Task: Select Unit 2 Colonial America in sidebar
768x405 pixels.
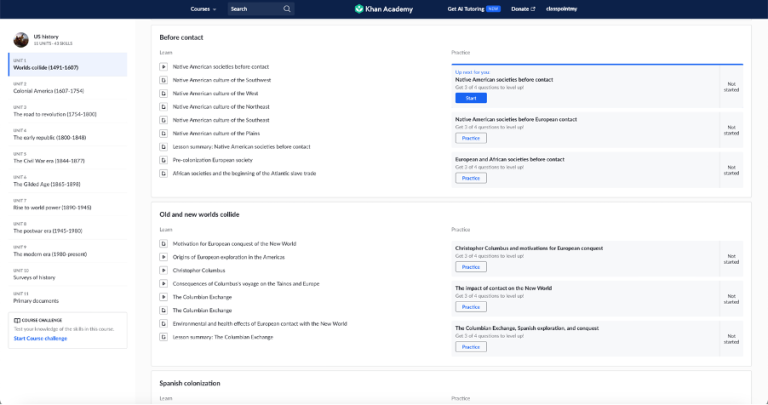Action: coord(68,88)
